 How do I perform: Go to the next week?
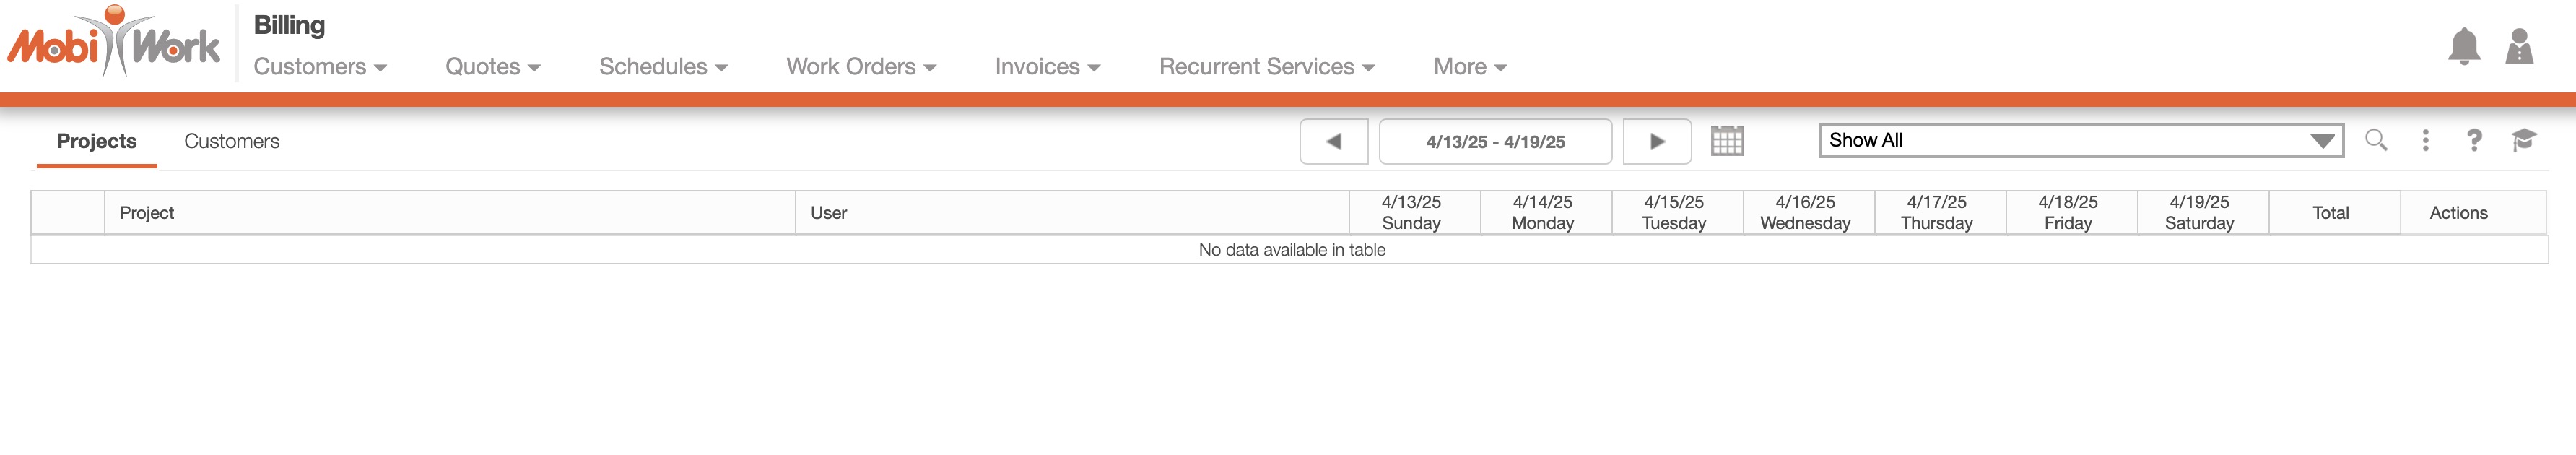point(1656,142)
